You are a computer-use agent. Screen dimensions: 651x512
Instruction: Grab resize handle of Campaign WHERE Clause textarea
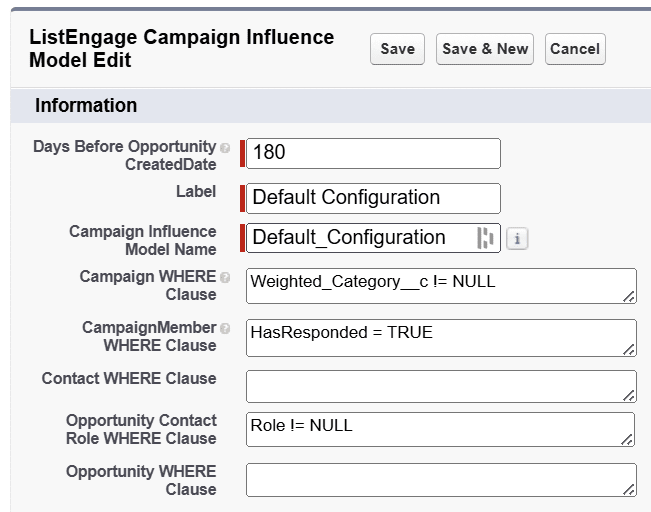pos(629,296)
